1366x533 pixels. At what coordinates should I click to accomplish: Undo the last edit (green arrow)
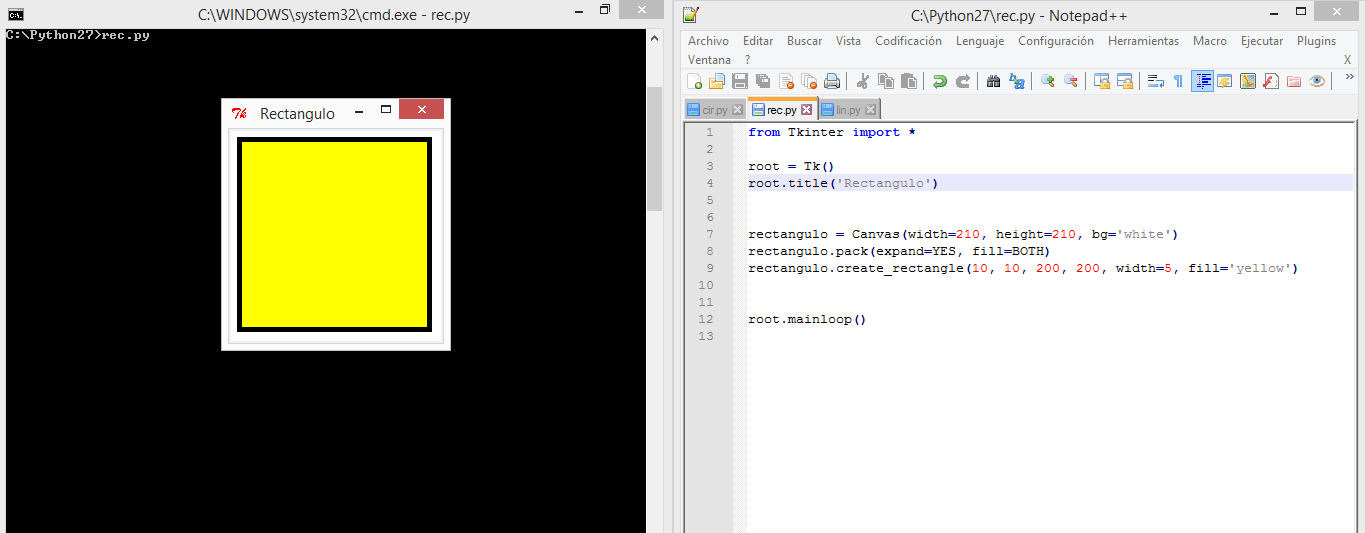click(x=940, y=82)
